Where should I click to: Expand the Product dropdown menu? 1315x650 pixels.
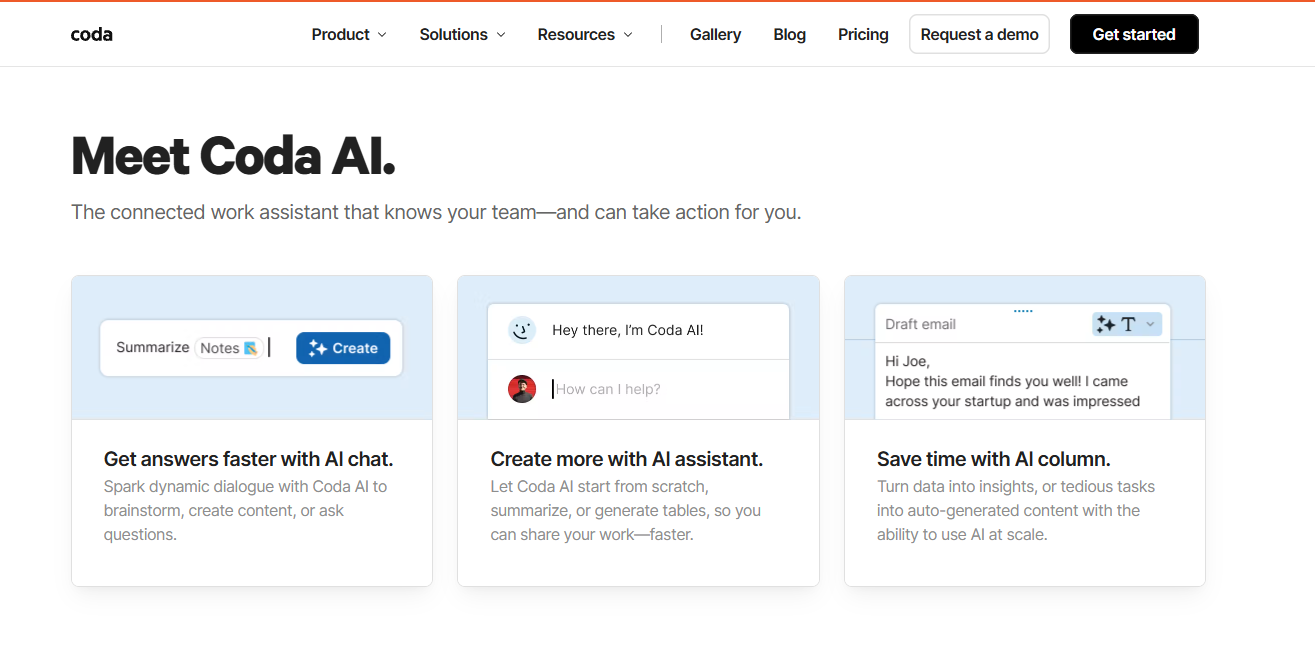point(349,34)
